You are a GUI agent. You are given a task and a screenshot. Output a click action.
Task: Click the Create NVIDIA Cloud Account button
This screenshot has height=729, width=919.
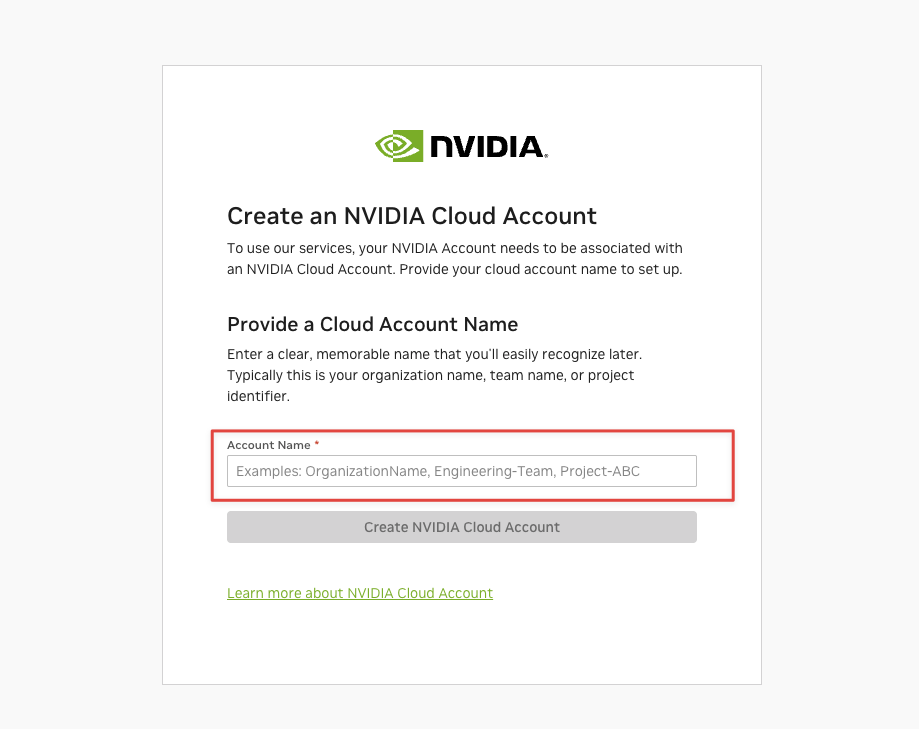(462, 527)
